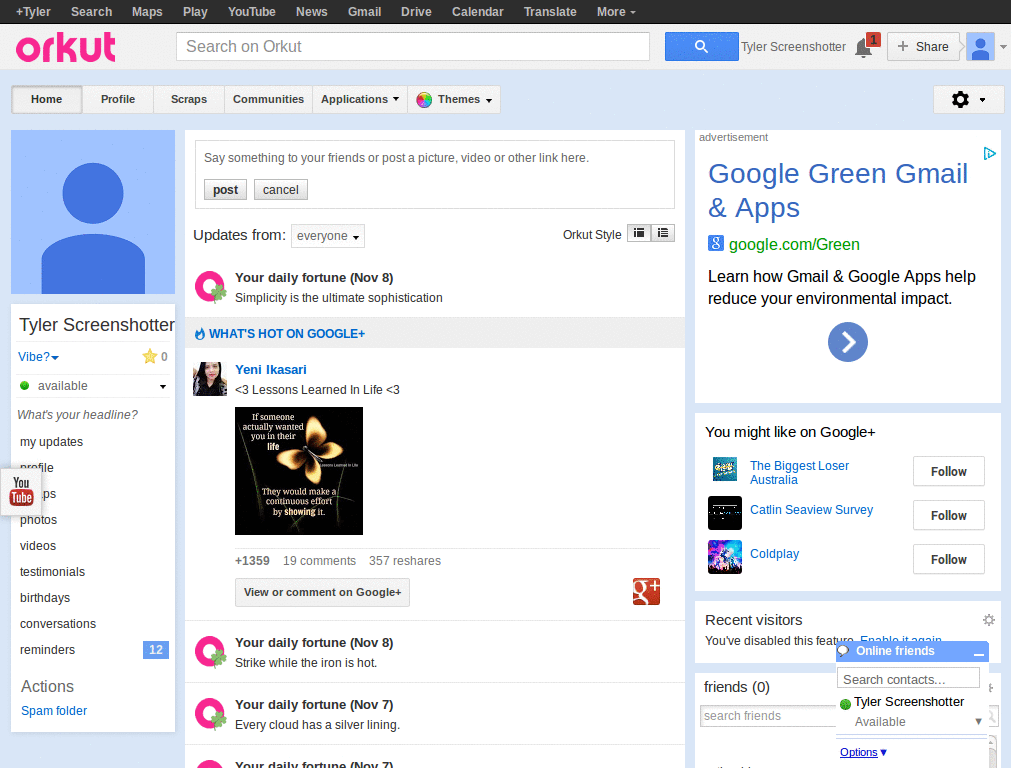Click Yeni Ikasari's avatar thumbnail
Screen dimensions: 1024x768
tap(210, 379)
